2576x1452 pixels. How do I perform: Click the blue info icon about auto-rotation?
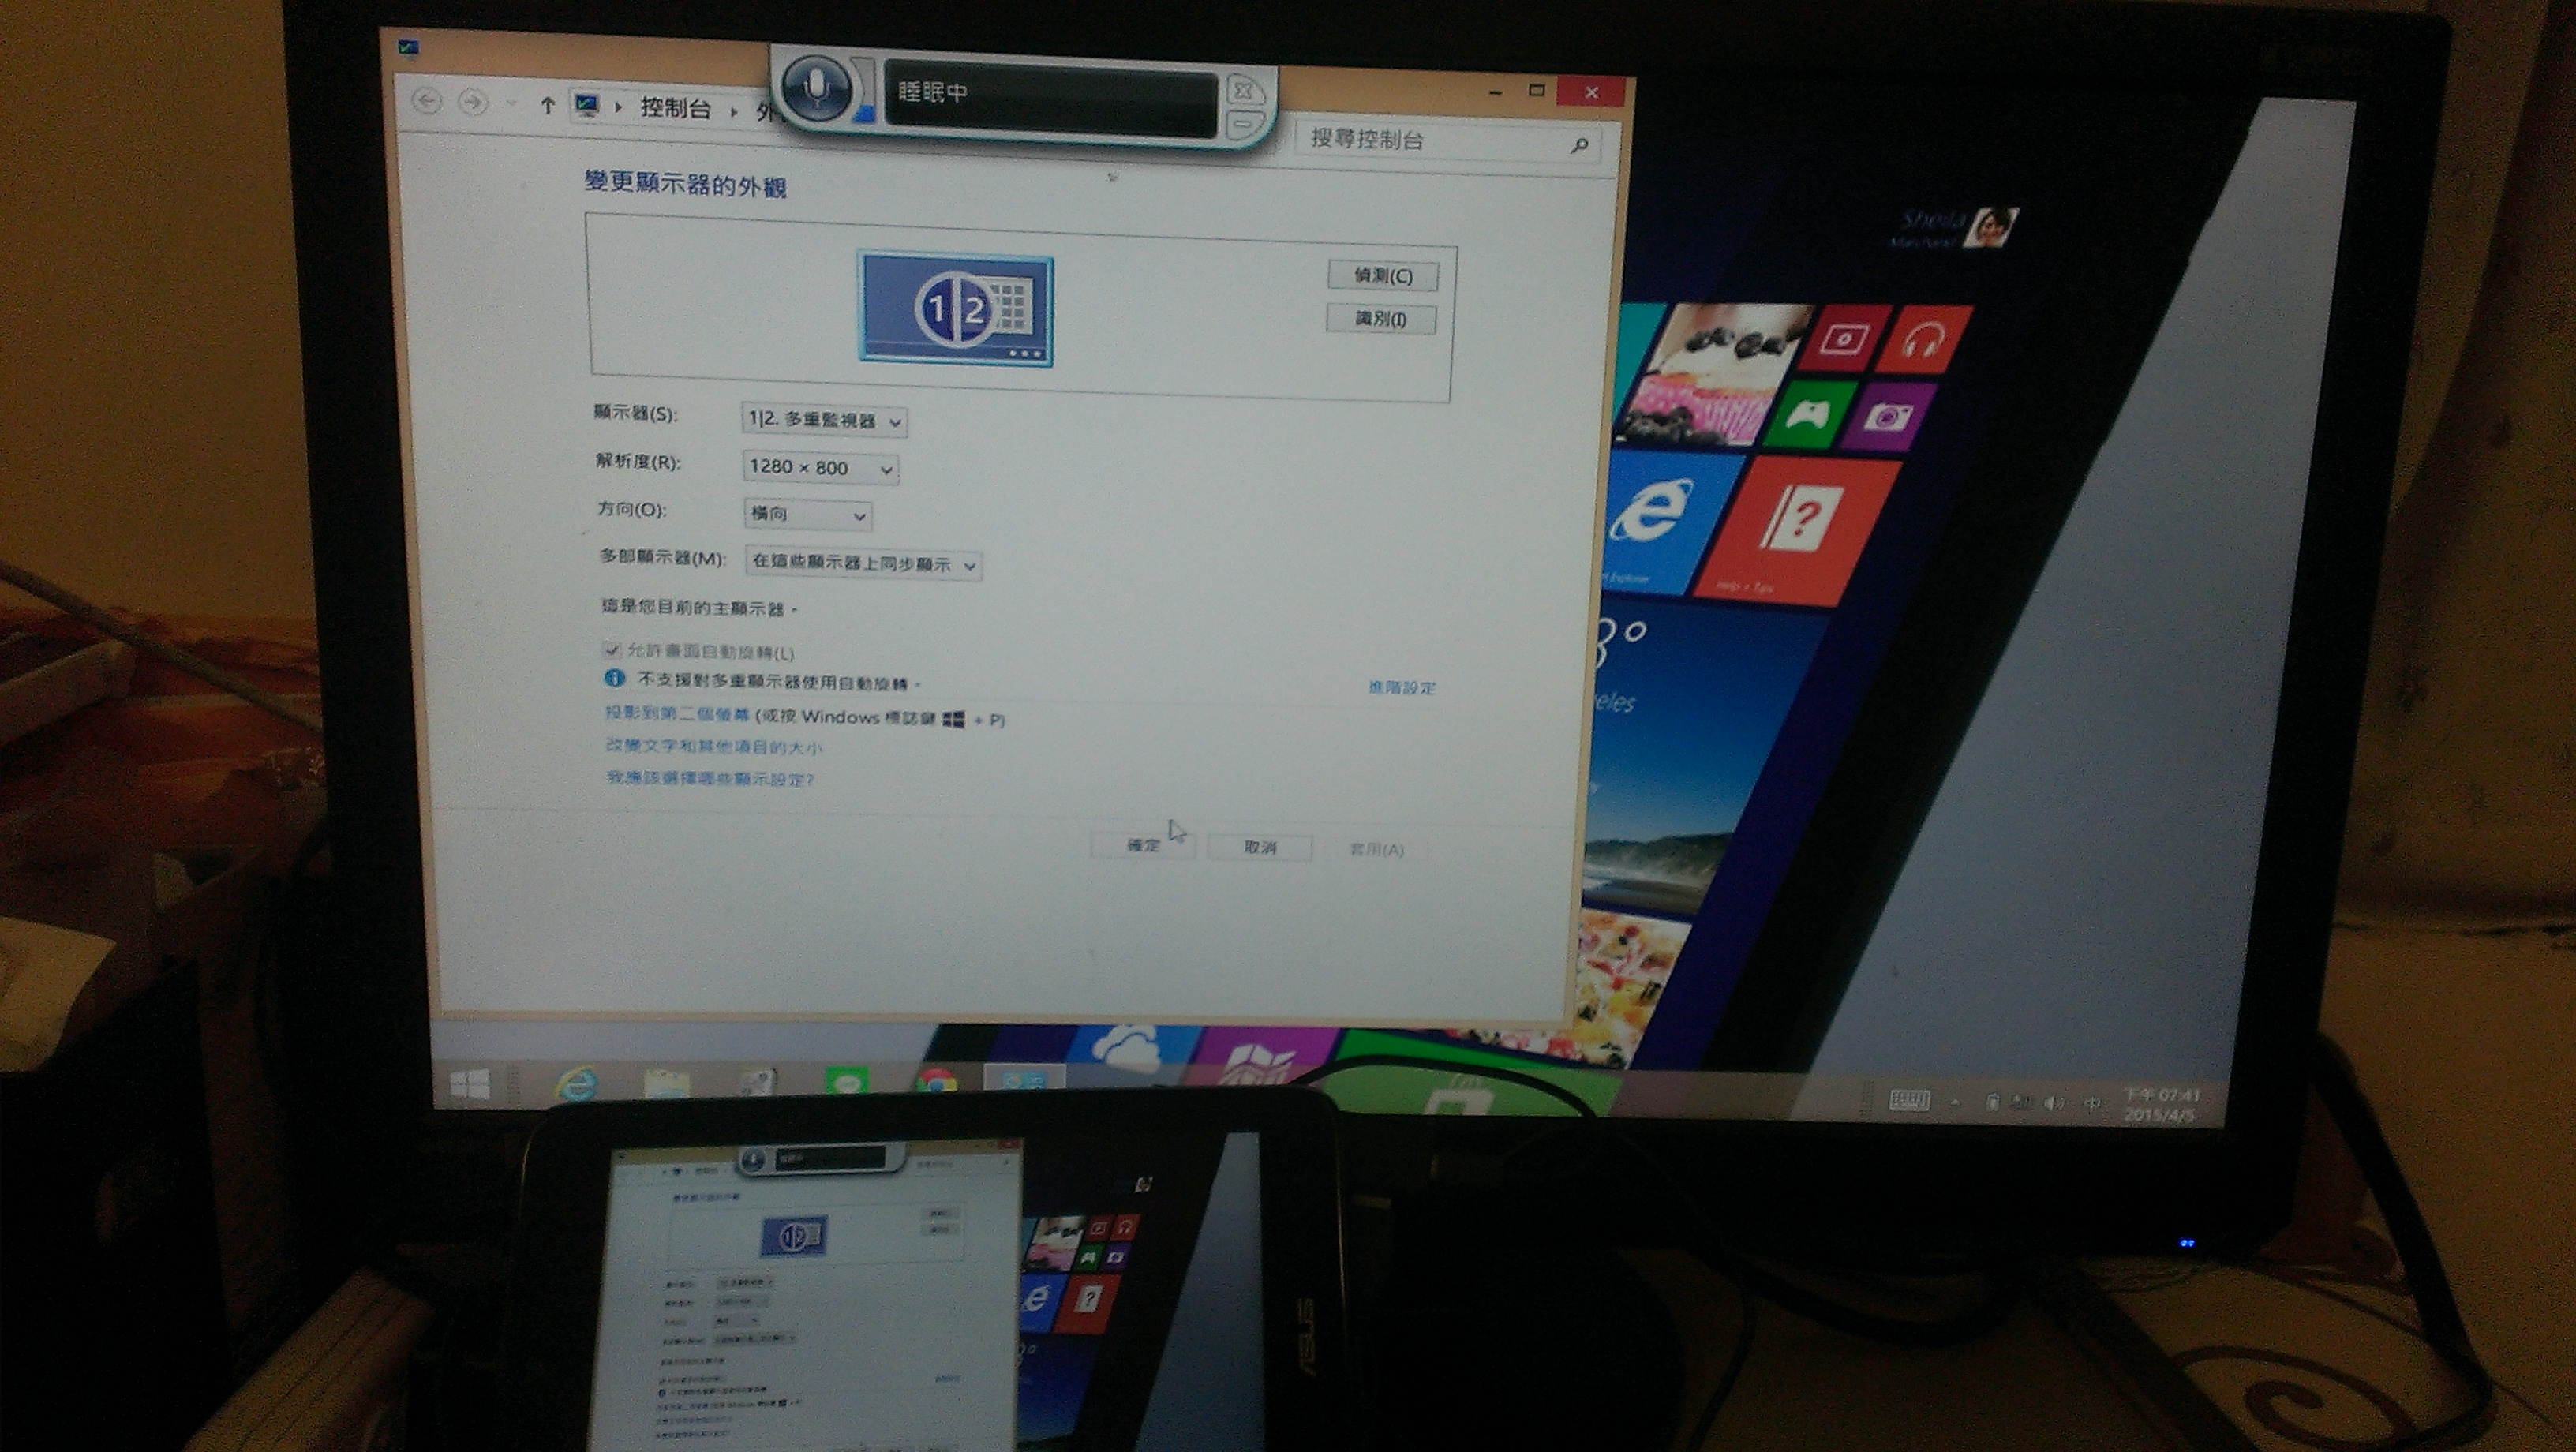(614, 678)
